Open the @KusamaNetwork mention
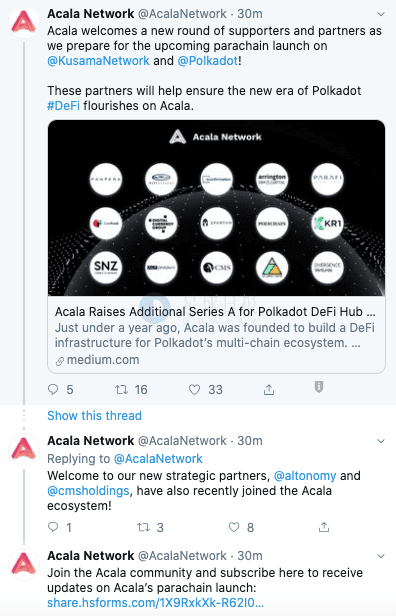Screen dimensions: 396x616 (x=98, y=61)
